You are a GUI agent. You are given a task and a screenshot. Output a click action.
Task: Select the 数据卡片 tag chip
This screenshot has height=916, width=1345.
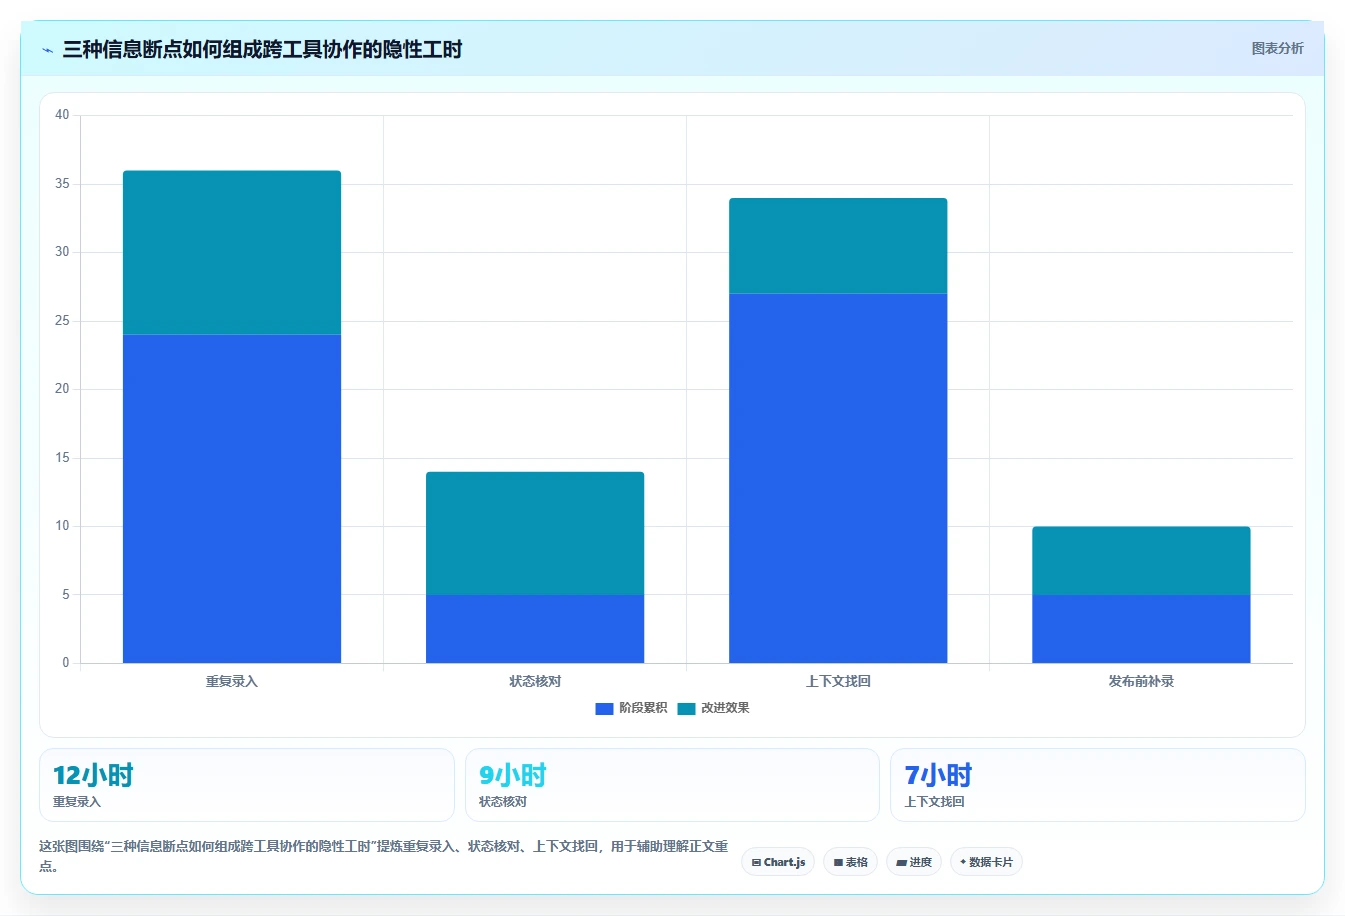click(x=986, y=862)
